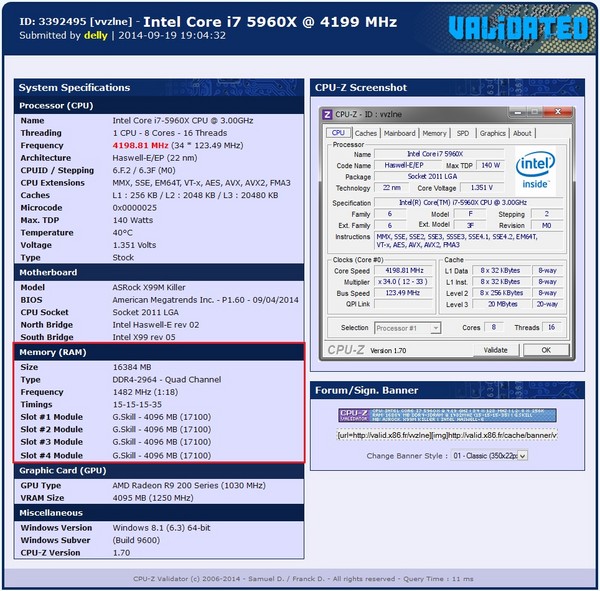Click the timings value 15-15-15-35

click(137, 405)
